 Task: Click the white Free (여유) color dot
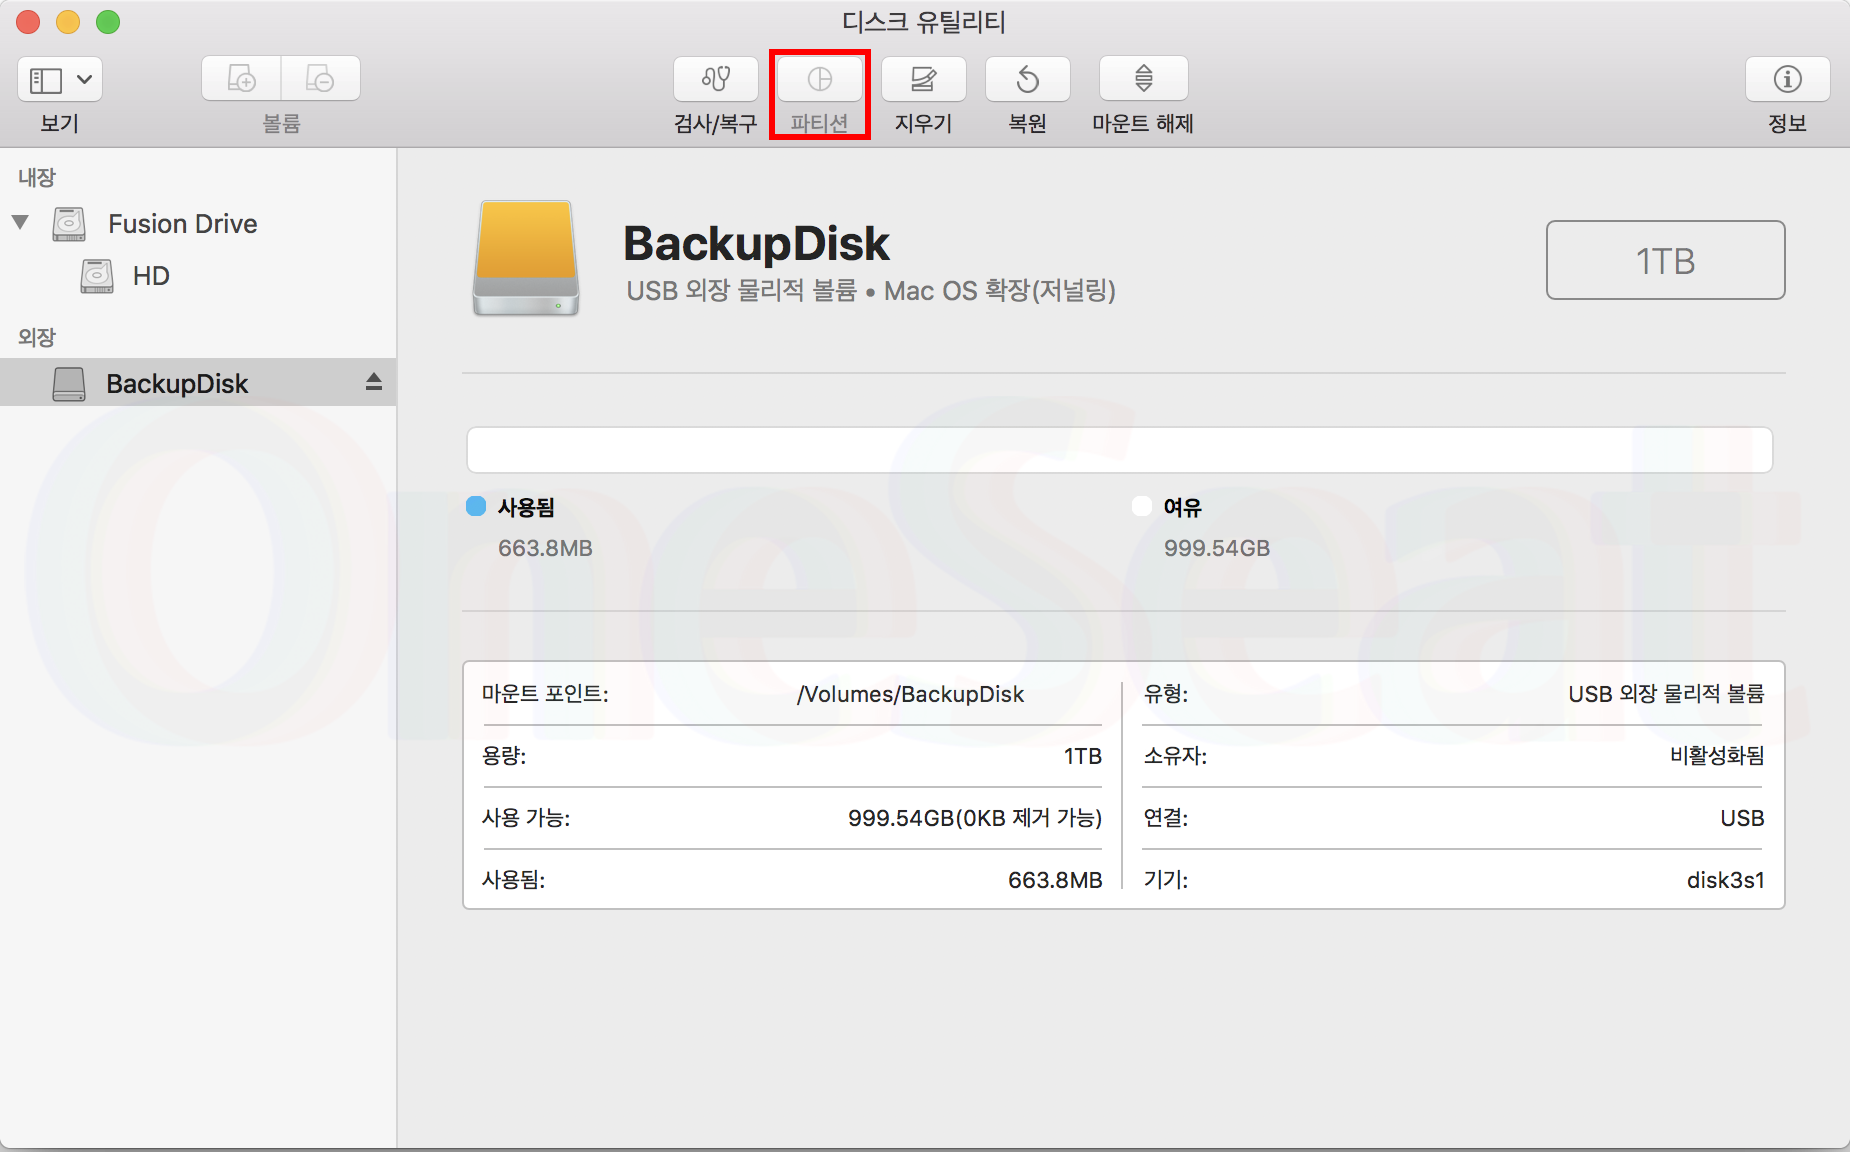(1141, 506)
